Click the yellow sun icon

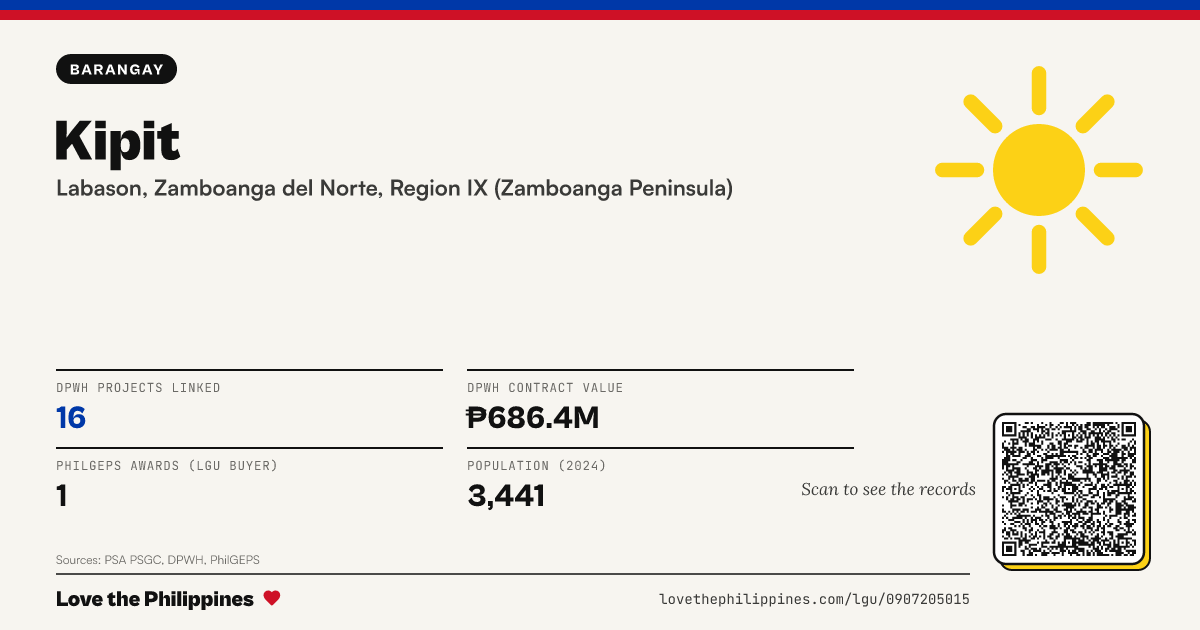coord(1039,170)
